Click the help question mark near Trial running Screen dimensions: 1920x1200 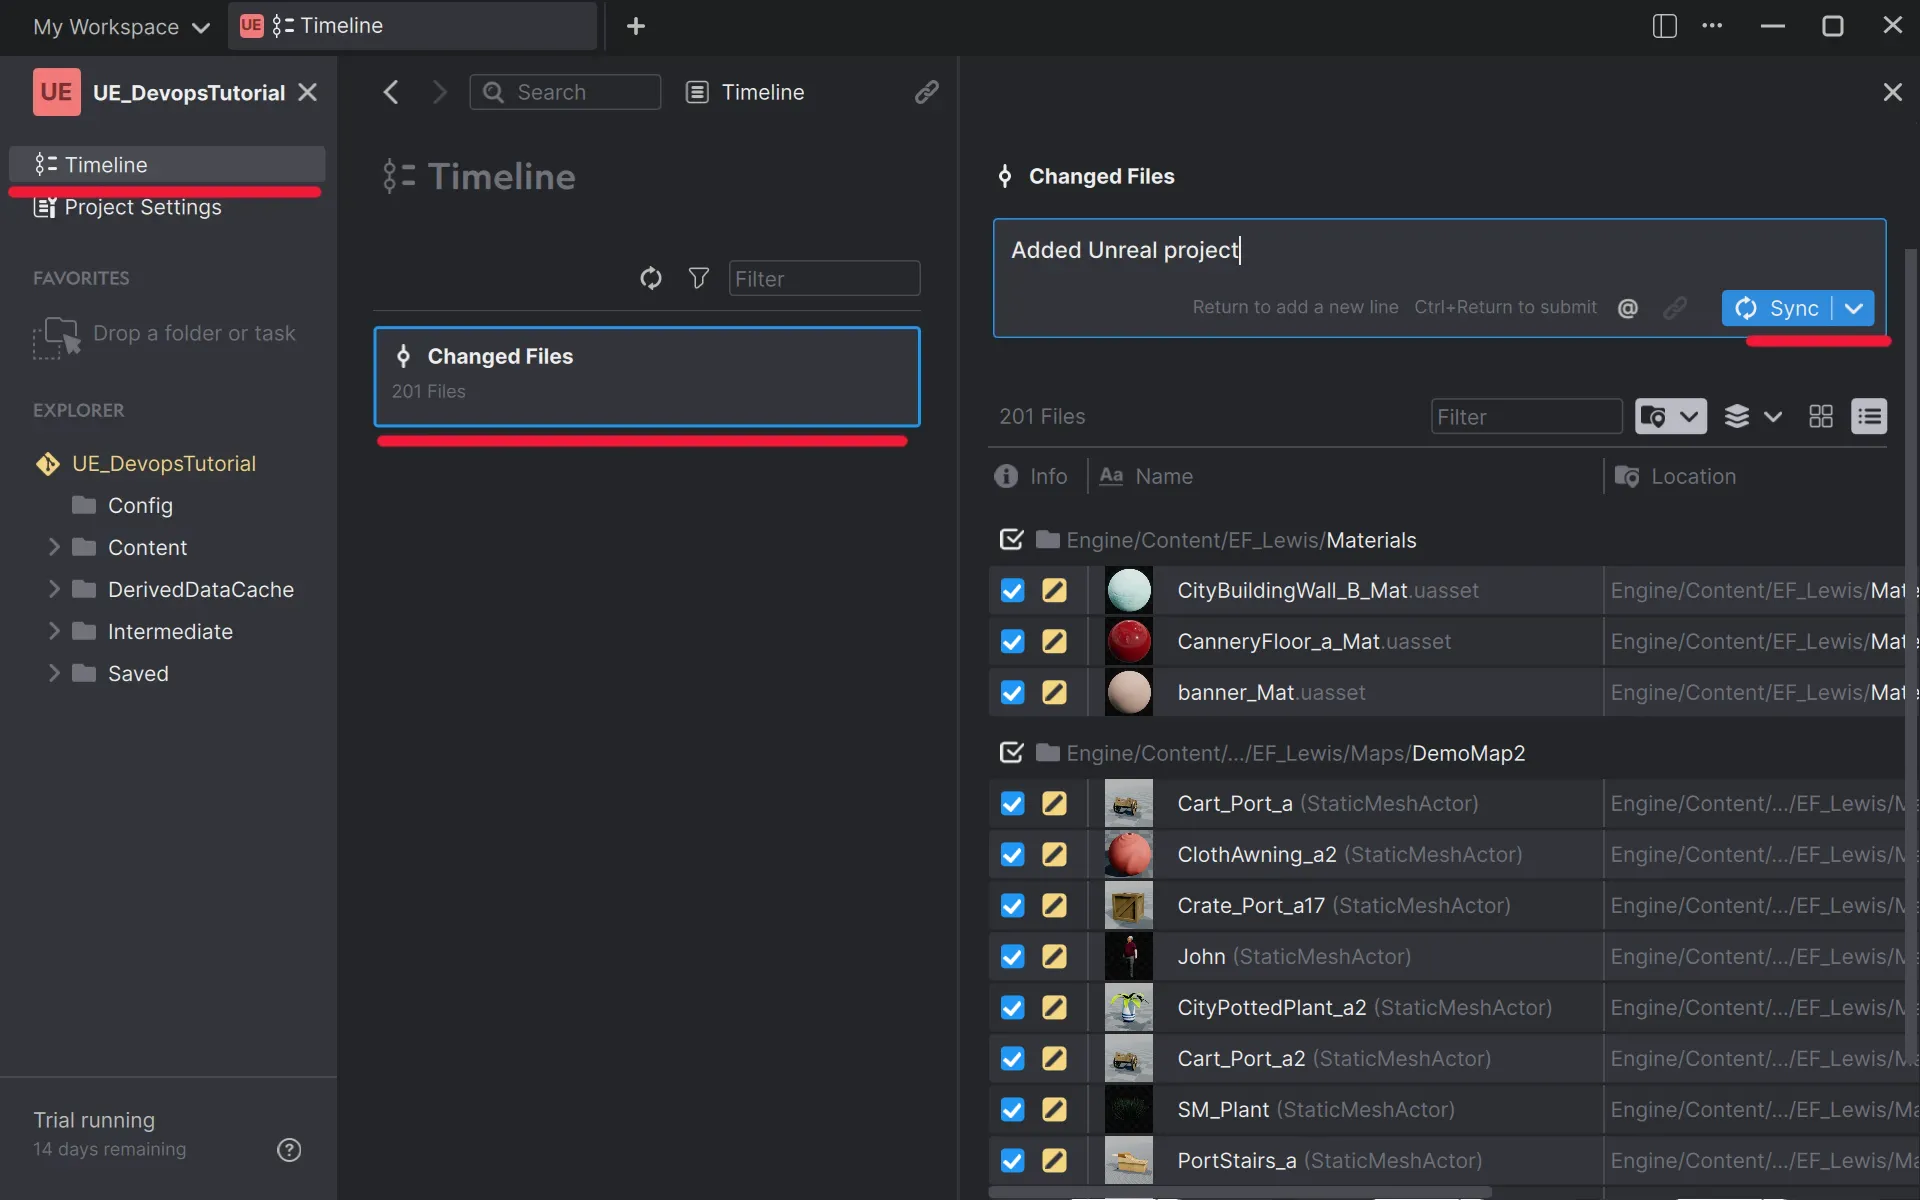pos(289,1149)
